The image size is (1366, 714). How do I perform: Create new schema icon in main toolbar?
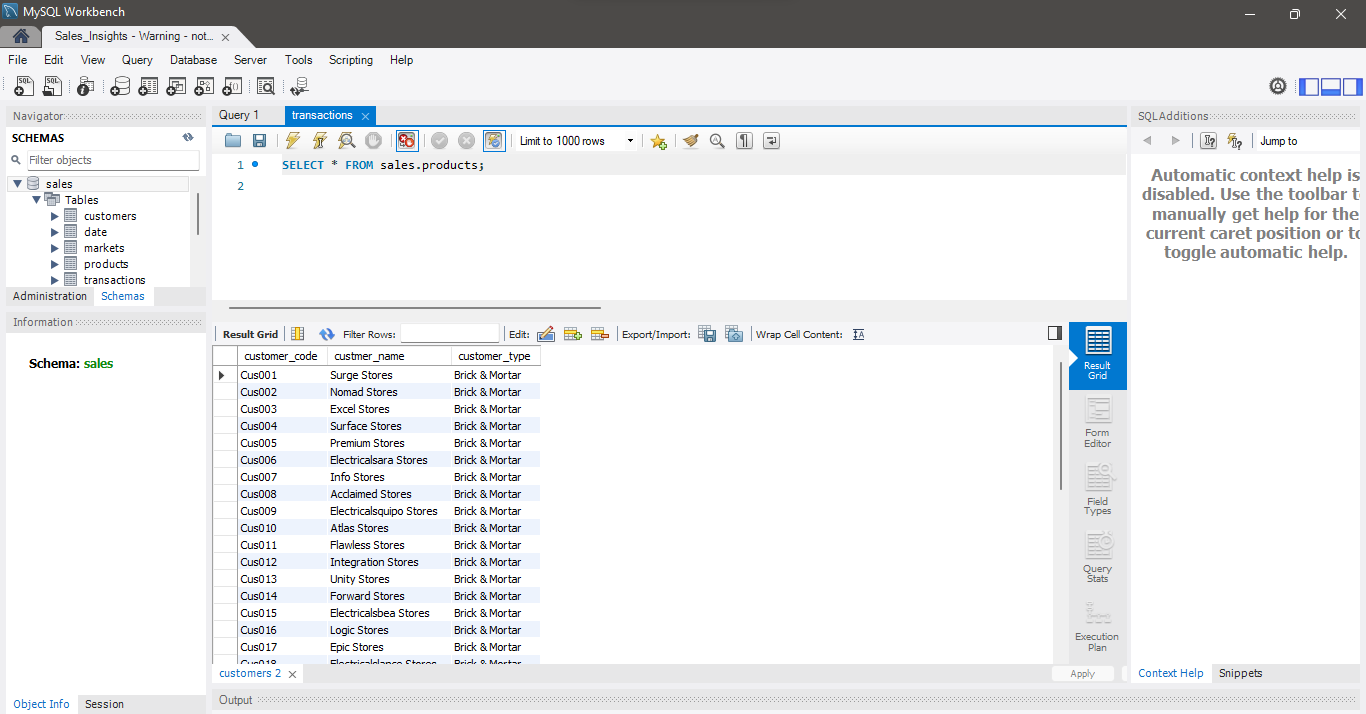(120, 86)
